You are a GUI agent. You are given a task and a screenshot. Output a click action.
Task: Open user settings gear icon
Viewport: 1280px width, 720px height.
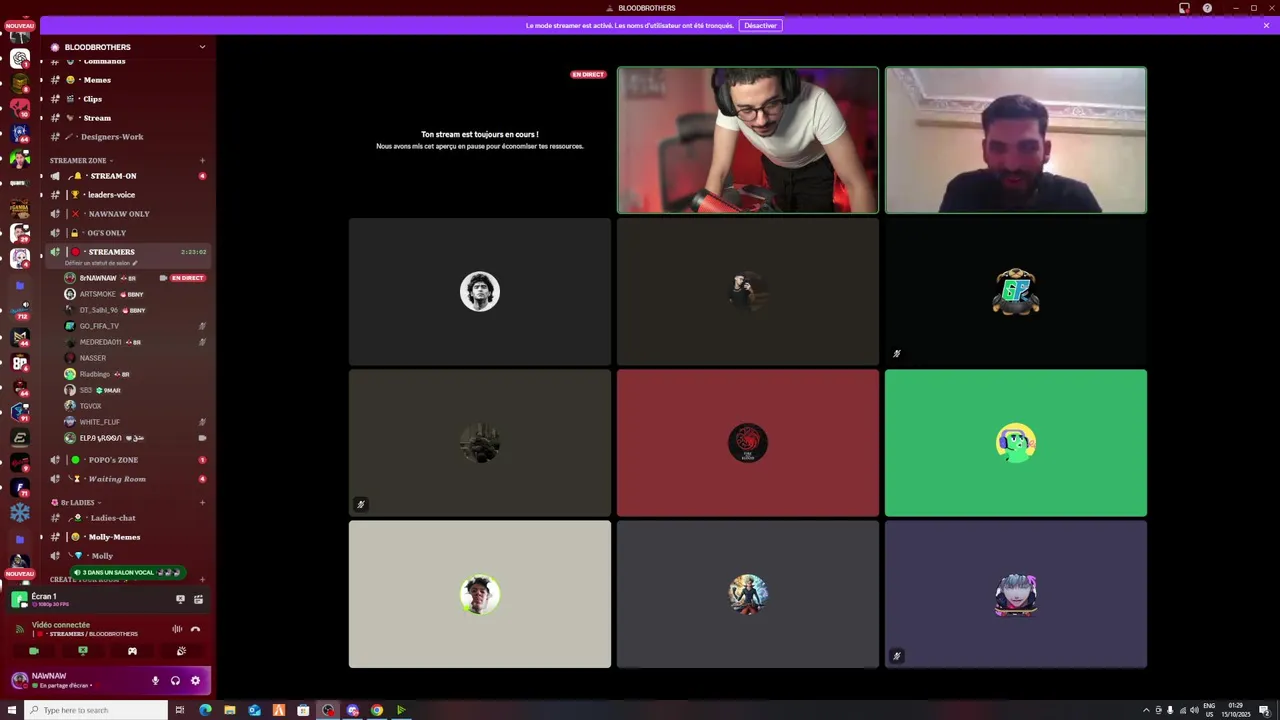click(195, 680)
